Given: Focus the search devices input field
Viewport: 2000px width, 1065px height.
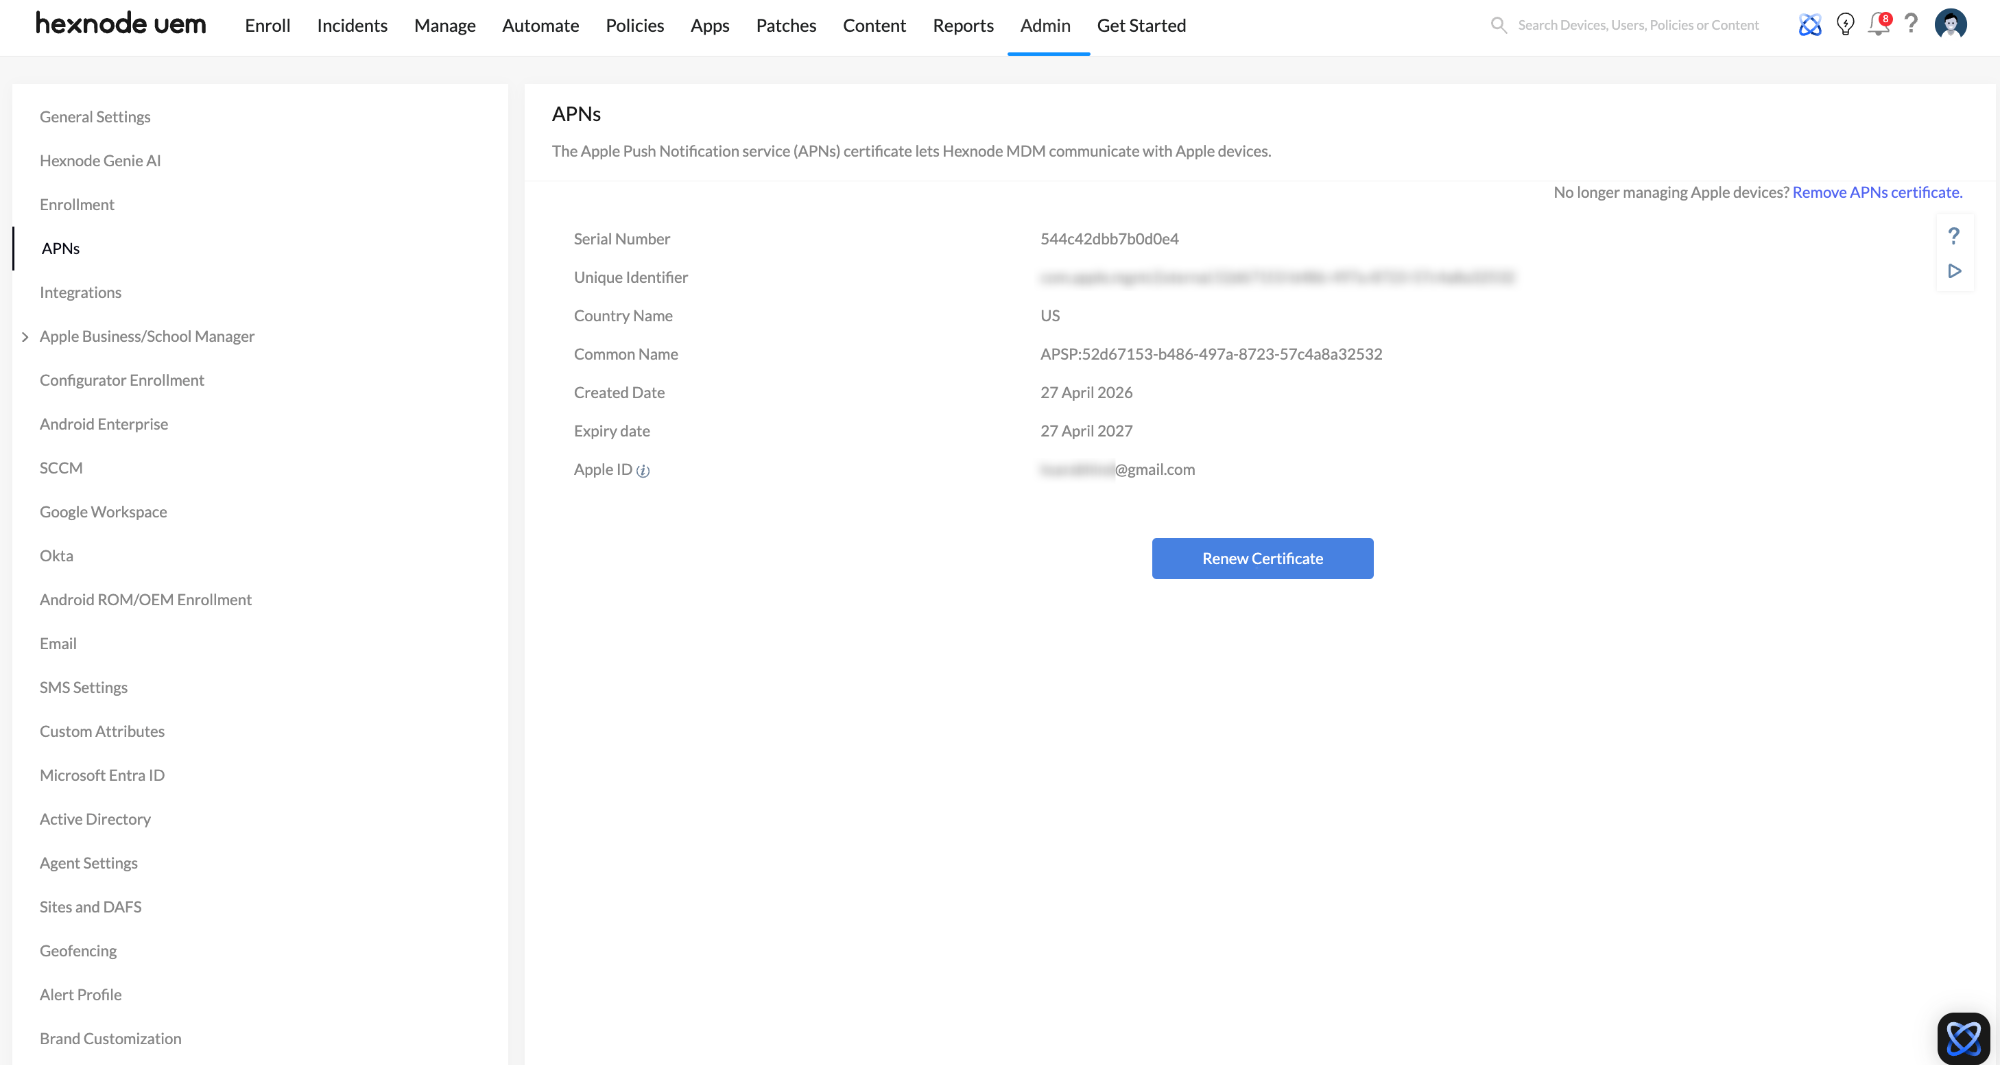Looking at the screenshot, I should [1638, 25].
